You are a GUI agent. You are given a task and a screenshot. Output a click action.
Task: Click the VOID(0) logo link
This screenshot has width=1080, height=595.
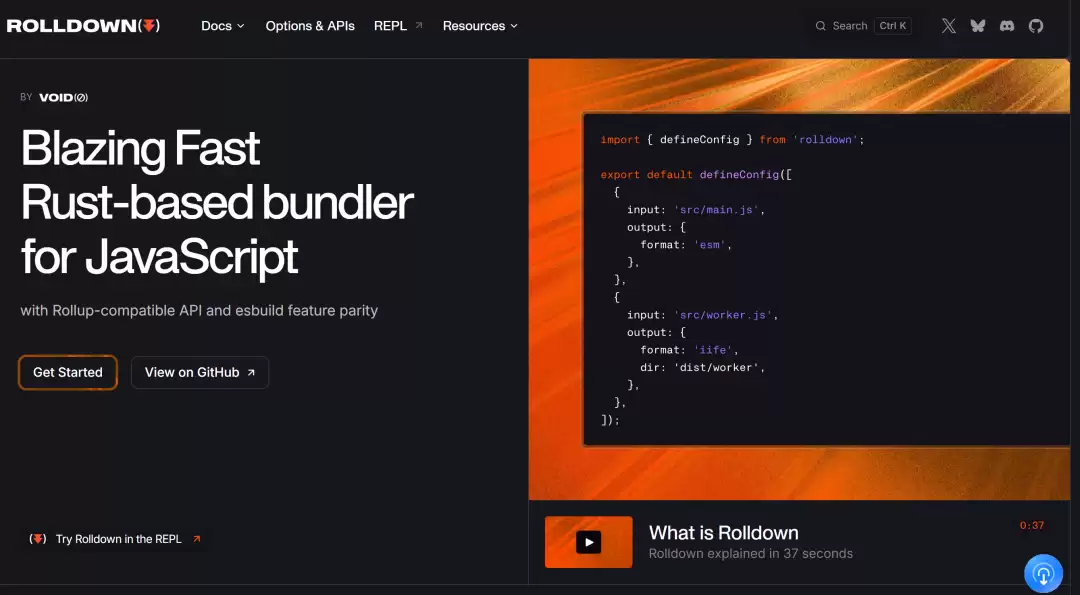point(63,98)
